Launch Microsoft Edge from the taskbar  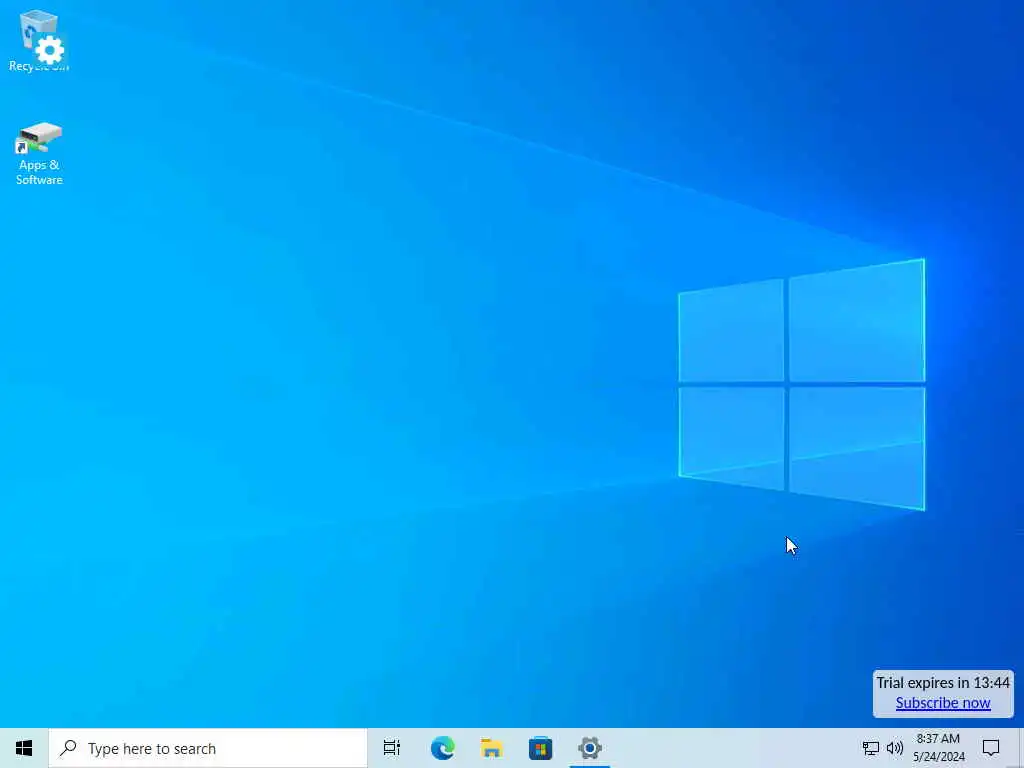(442, 748)
